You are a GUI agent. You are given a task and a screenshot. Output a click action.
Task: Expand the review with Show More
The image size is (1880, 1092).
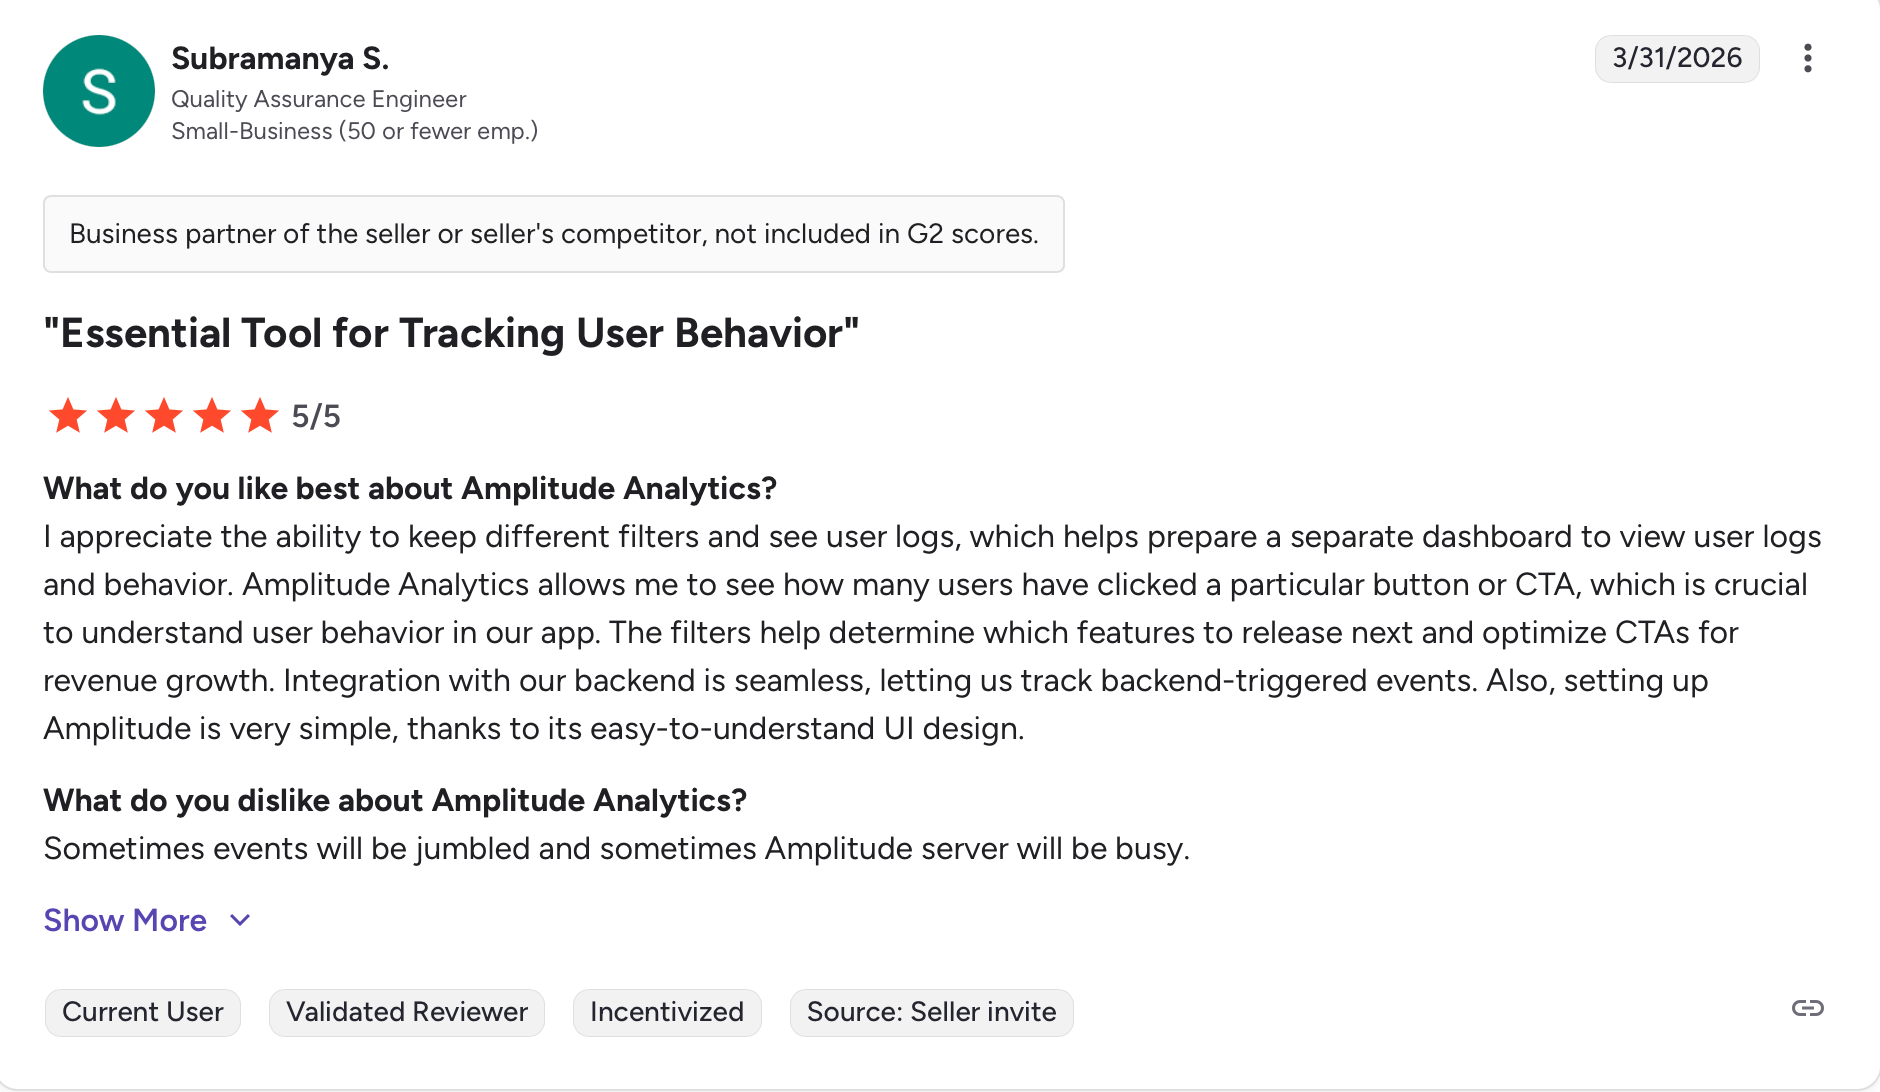(125, 920)
